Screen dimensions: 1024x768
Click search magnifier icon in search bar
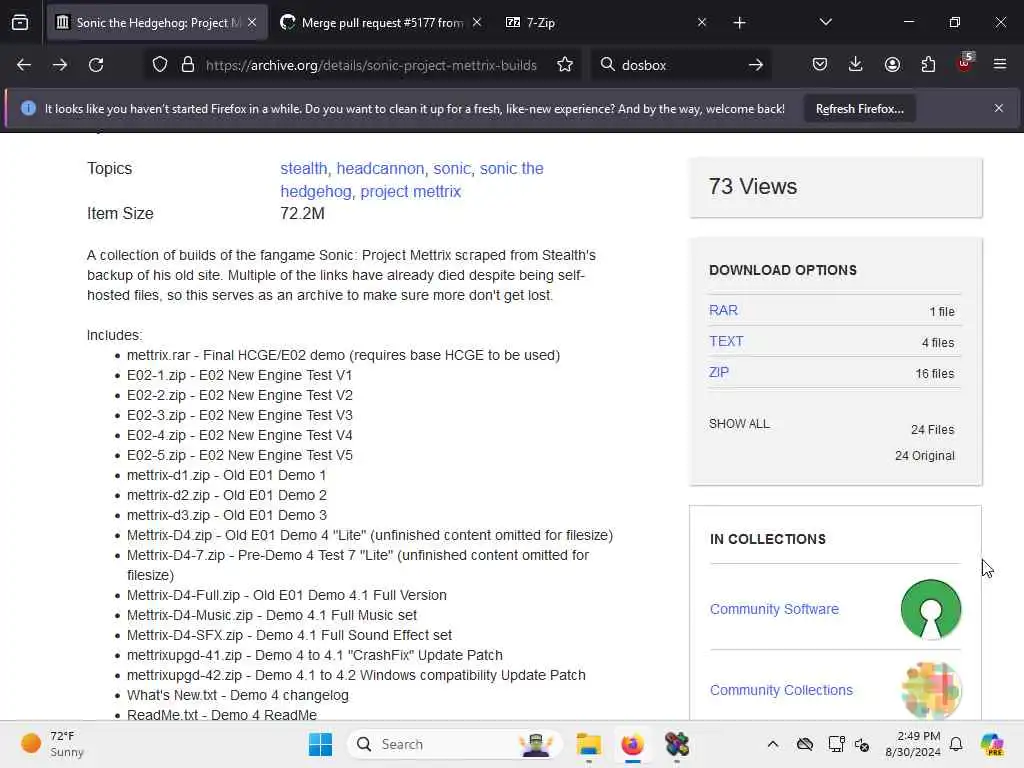click(x=607, y=64)
